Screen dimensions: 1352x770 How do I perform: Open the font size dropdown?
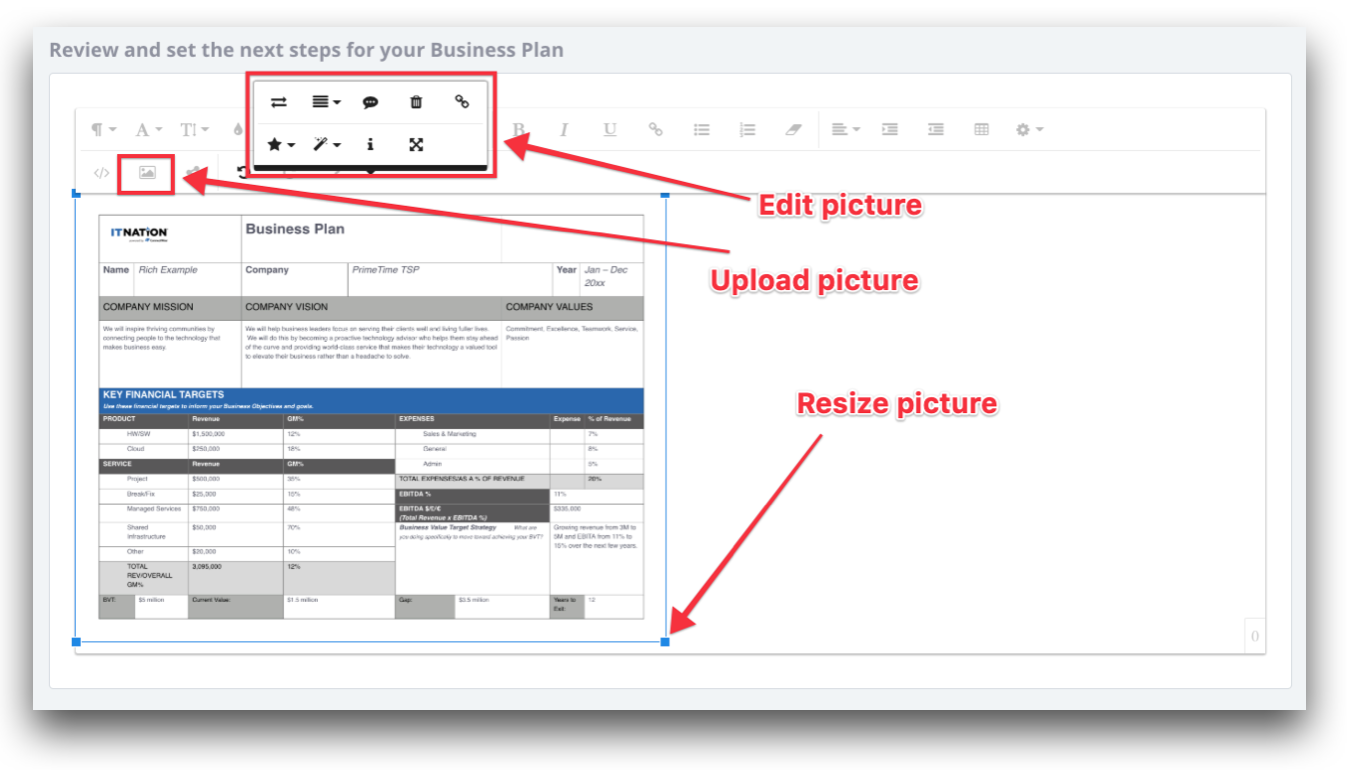coord(194,130)
